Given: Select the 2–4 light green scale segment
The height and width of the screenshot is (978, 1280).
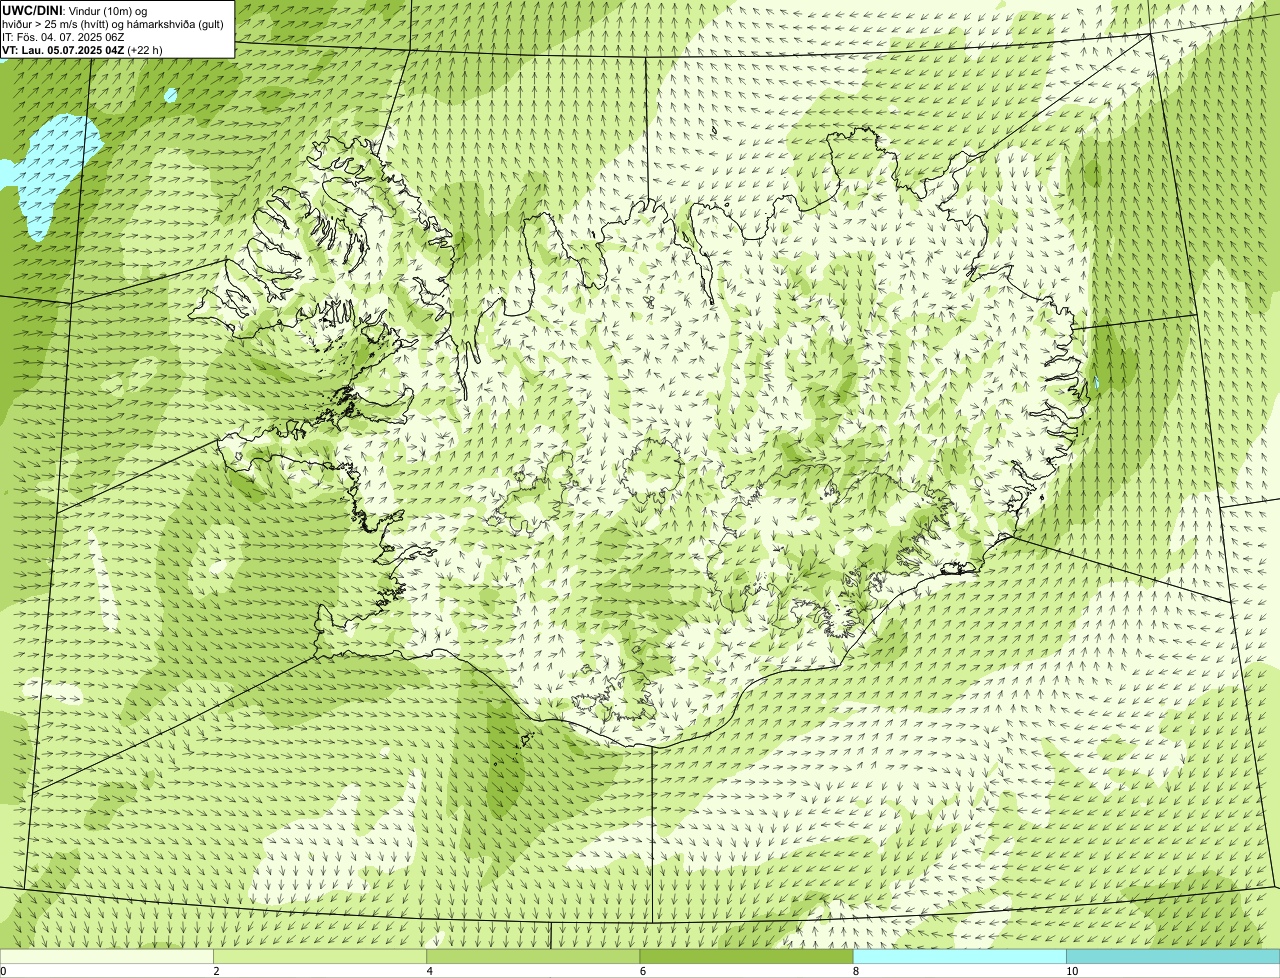Looking at the screenshot, I should [320, 956].
